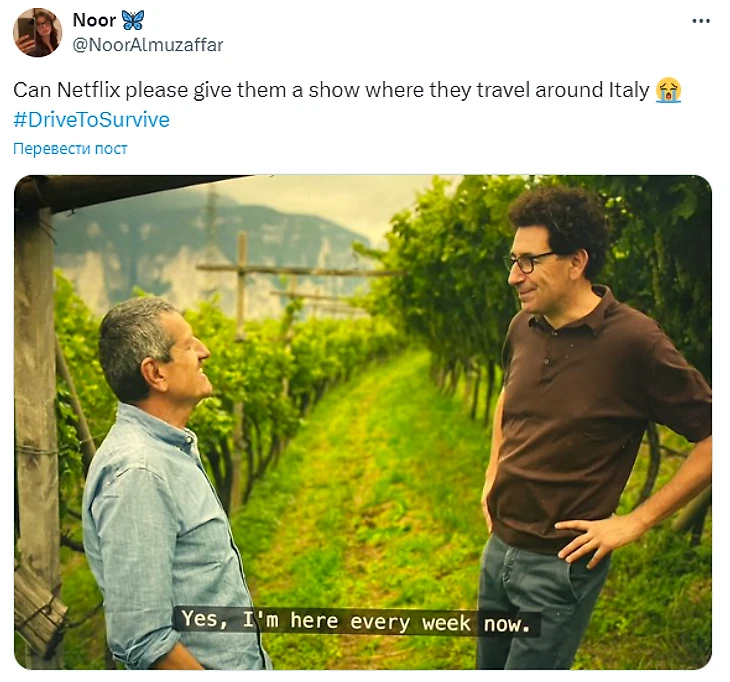The width and height of the screenshot is (730, 682).
Task: Click the display name Noor
Action: (94, 20)
